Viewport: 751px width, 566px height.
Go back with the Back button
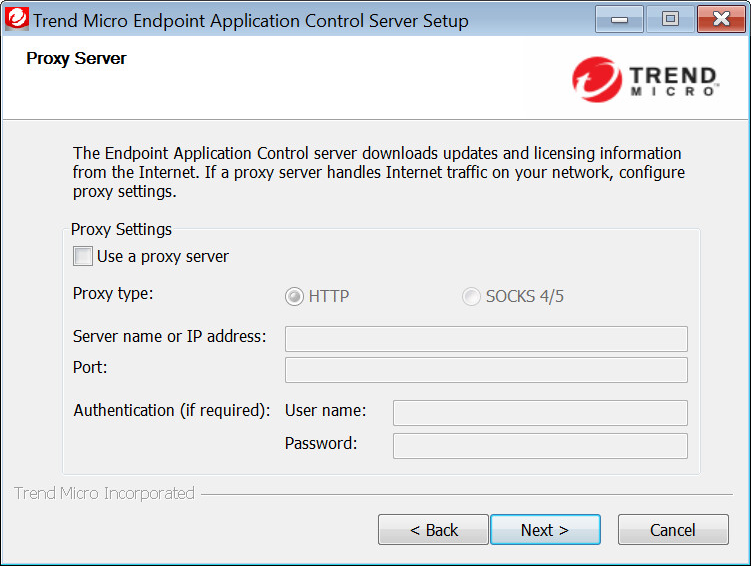coord(433,530)
